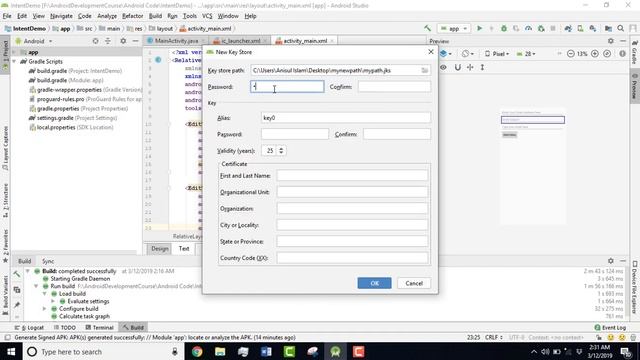
Task: Click the Make Project hammer icon
Action: pyautogui.click(x=427, y=28)
